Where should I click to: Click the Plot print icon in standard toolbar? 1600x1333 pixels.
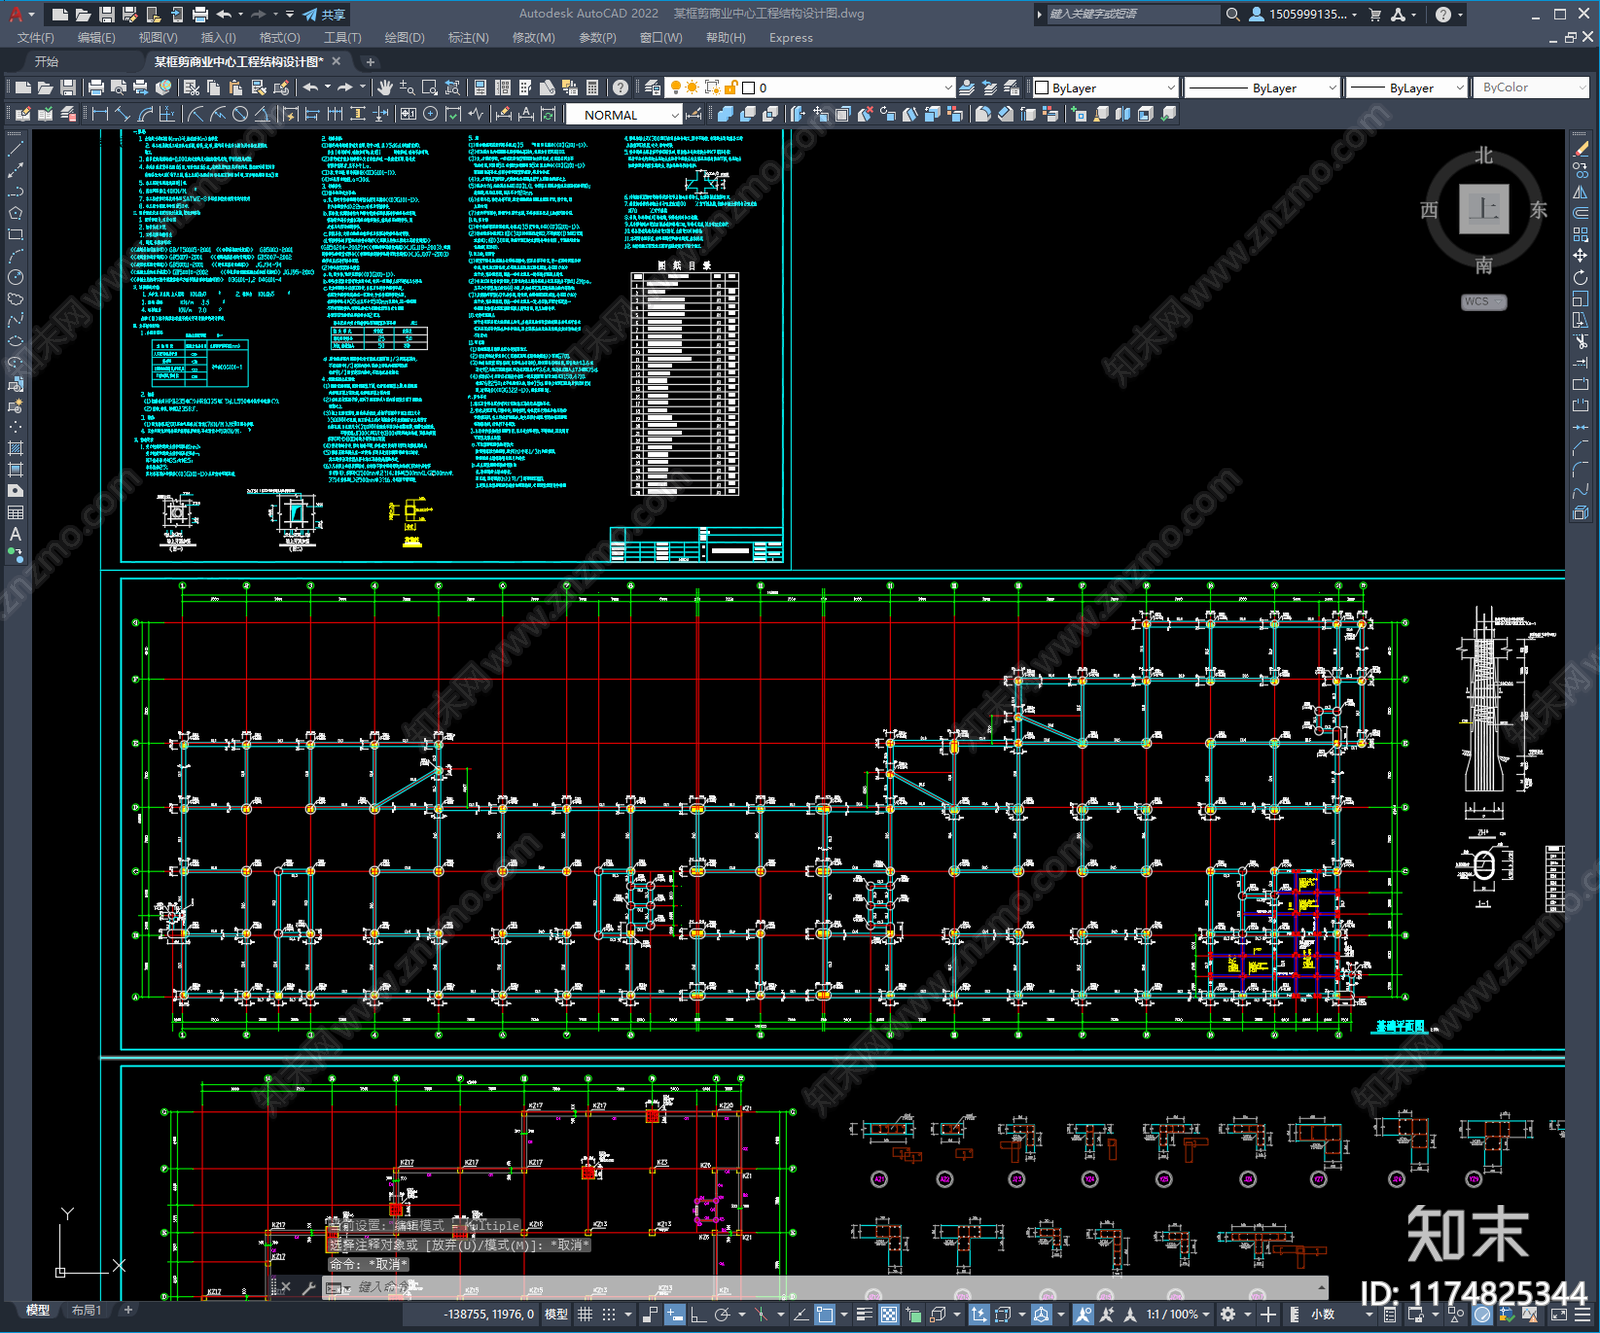click(96, 88)
